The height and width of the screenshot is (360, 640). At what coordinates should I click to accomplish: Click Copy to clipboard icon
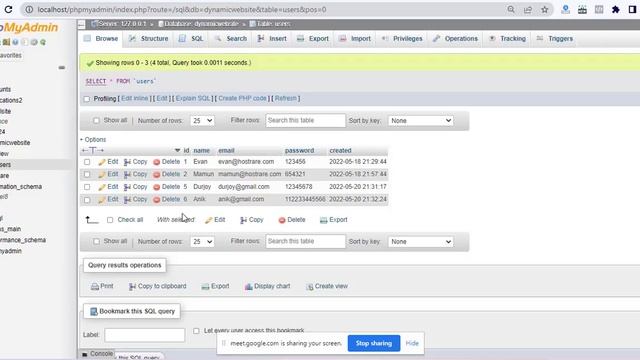click(x=132, y=287)
